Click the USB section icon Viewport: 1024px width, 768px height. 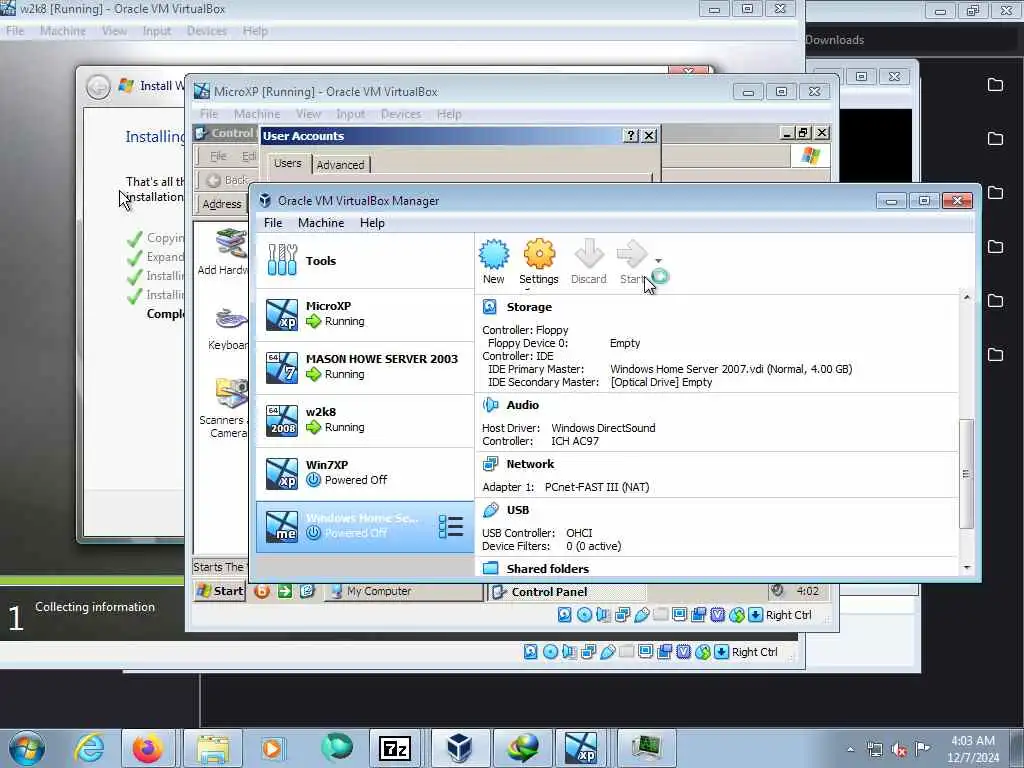point(490,509)
